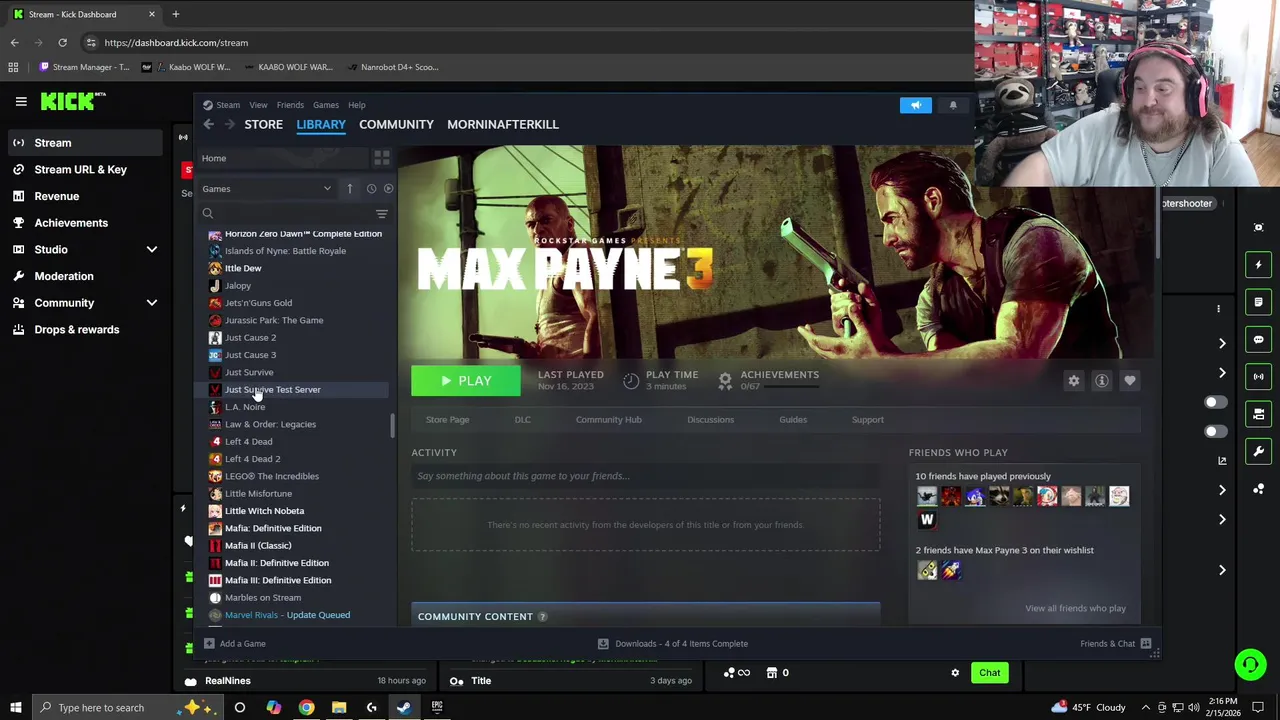Viewport: 1280px width, 720px height.
Task: Switch to the STORE tab
Action: [264, 124]
